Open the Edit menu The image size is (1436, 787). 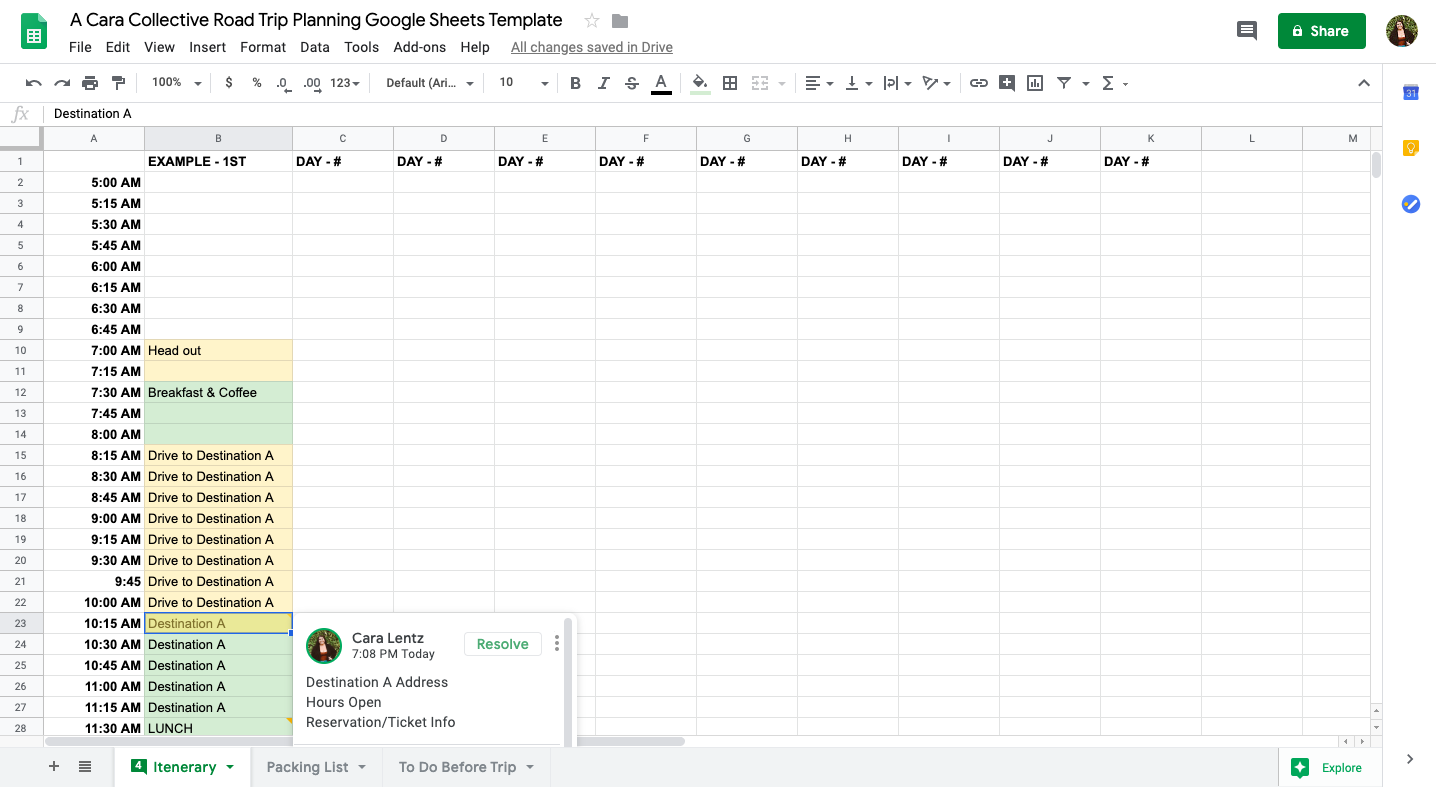tap(118, 47)
